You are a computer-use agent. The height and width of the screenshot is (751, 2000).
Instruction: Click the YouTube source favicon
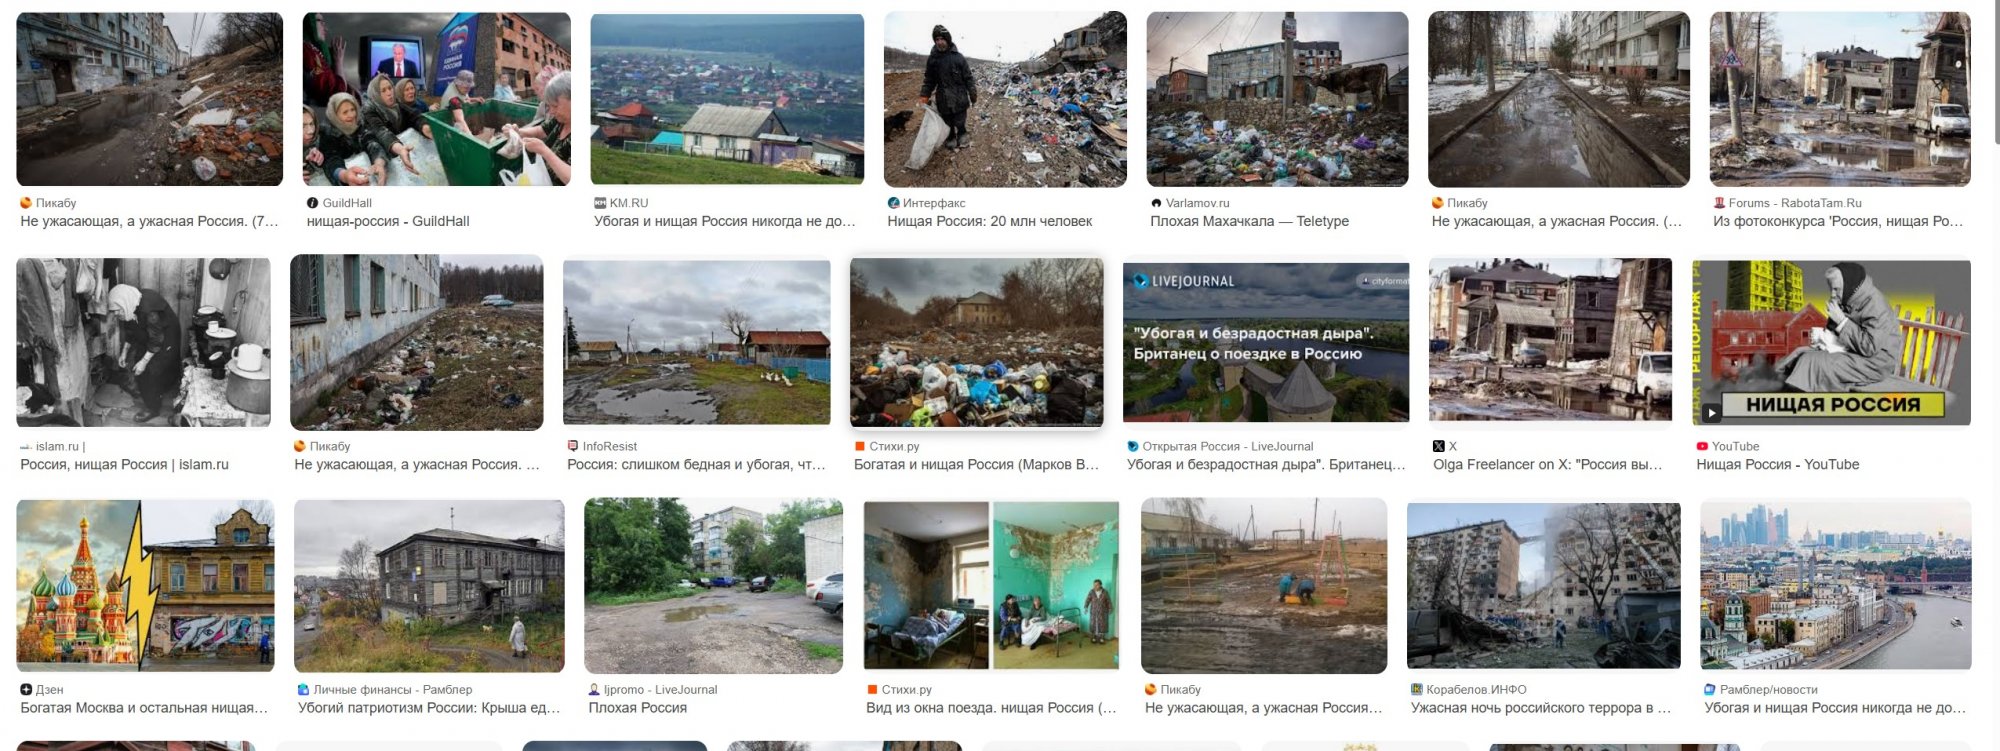click(1702, 446)
